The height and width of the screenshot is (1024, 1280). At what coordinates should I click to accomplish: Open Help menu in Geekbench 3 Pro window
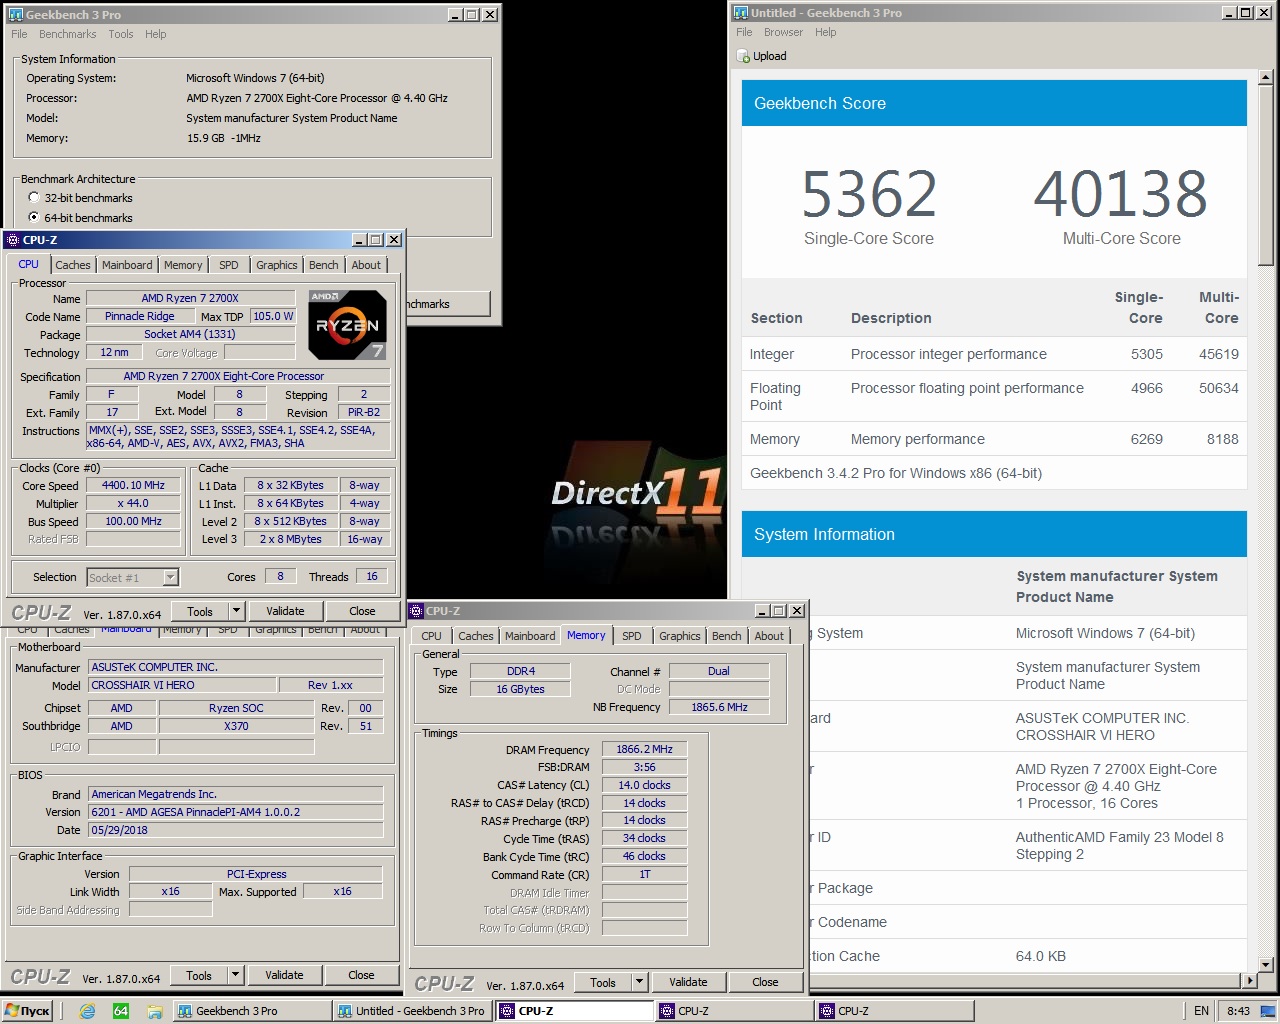pyautogui.click(x=155, y=34)
